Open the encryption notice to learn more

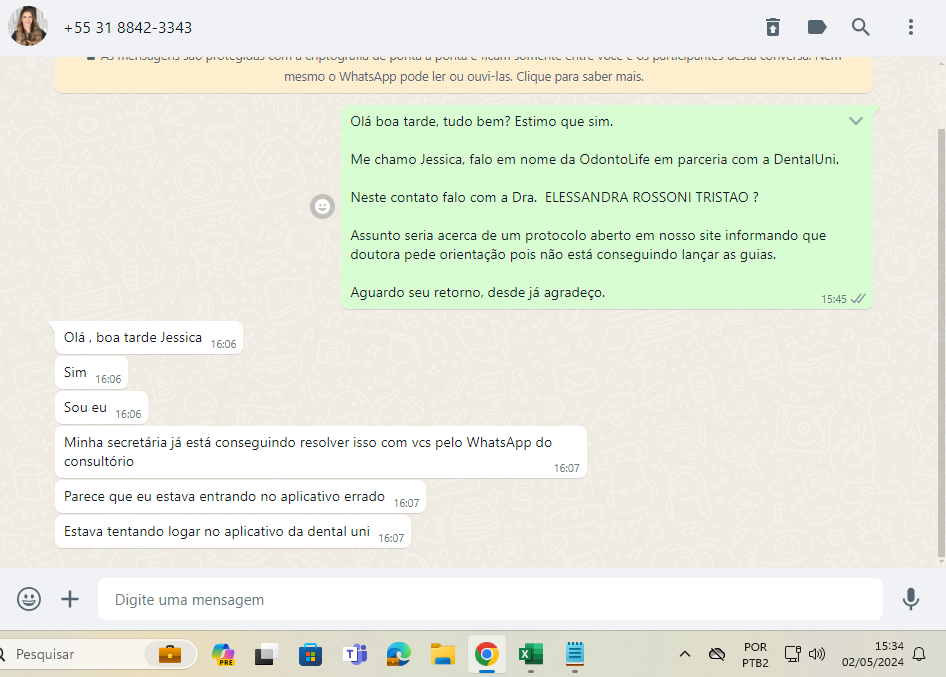(x=463, y=74)
